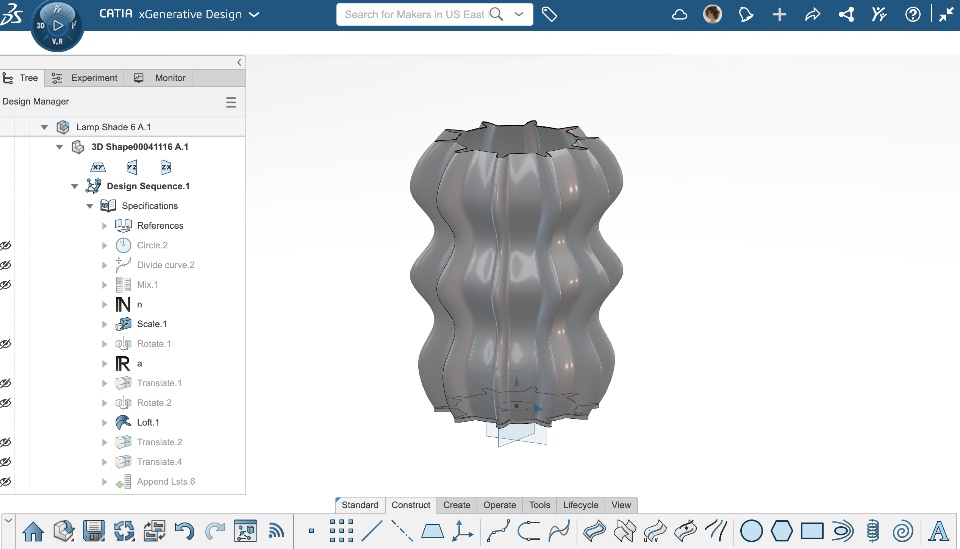Expand the Scale.1 node
The image size is (960, 549).
coord(104,324)
